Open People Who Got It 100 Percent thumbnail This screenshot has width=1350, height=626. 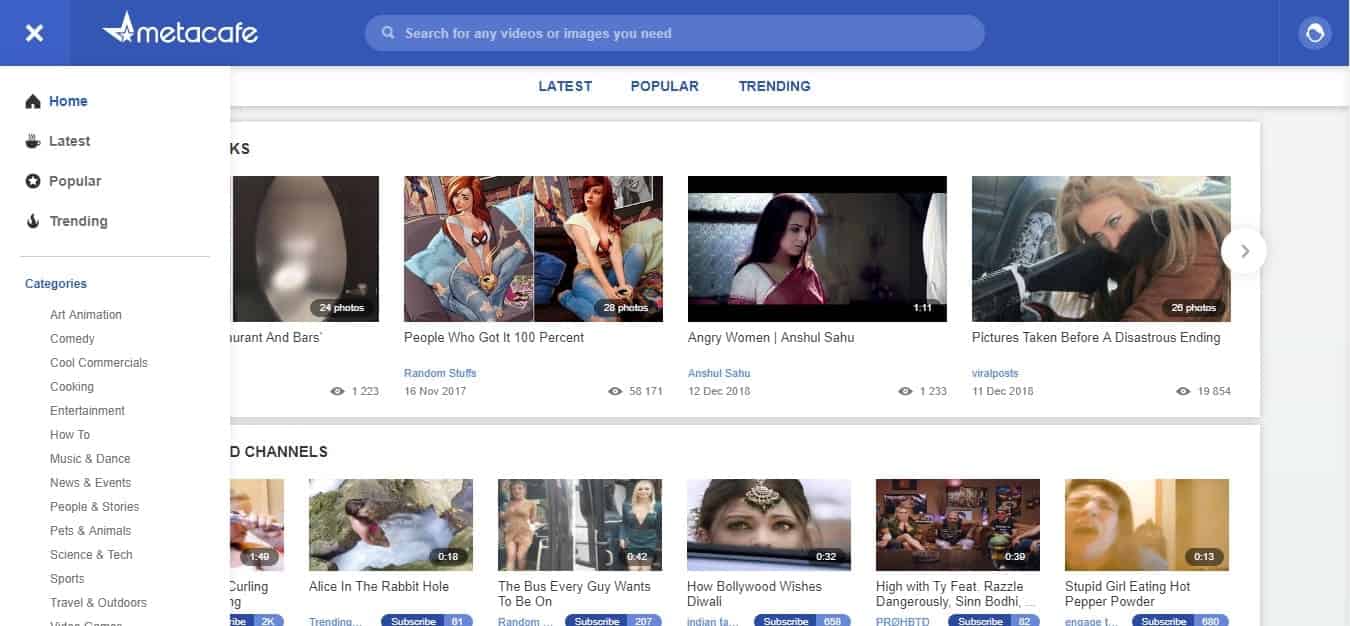[533, 249]
